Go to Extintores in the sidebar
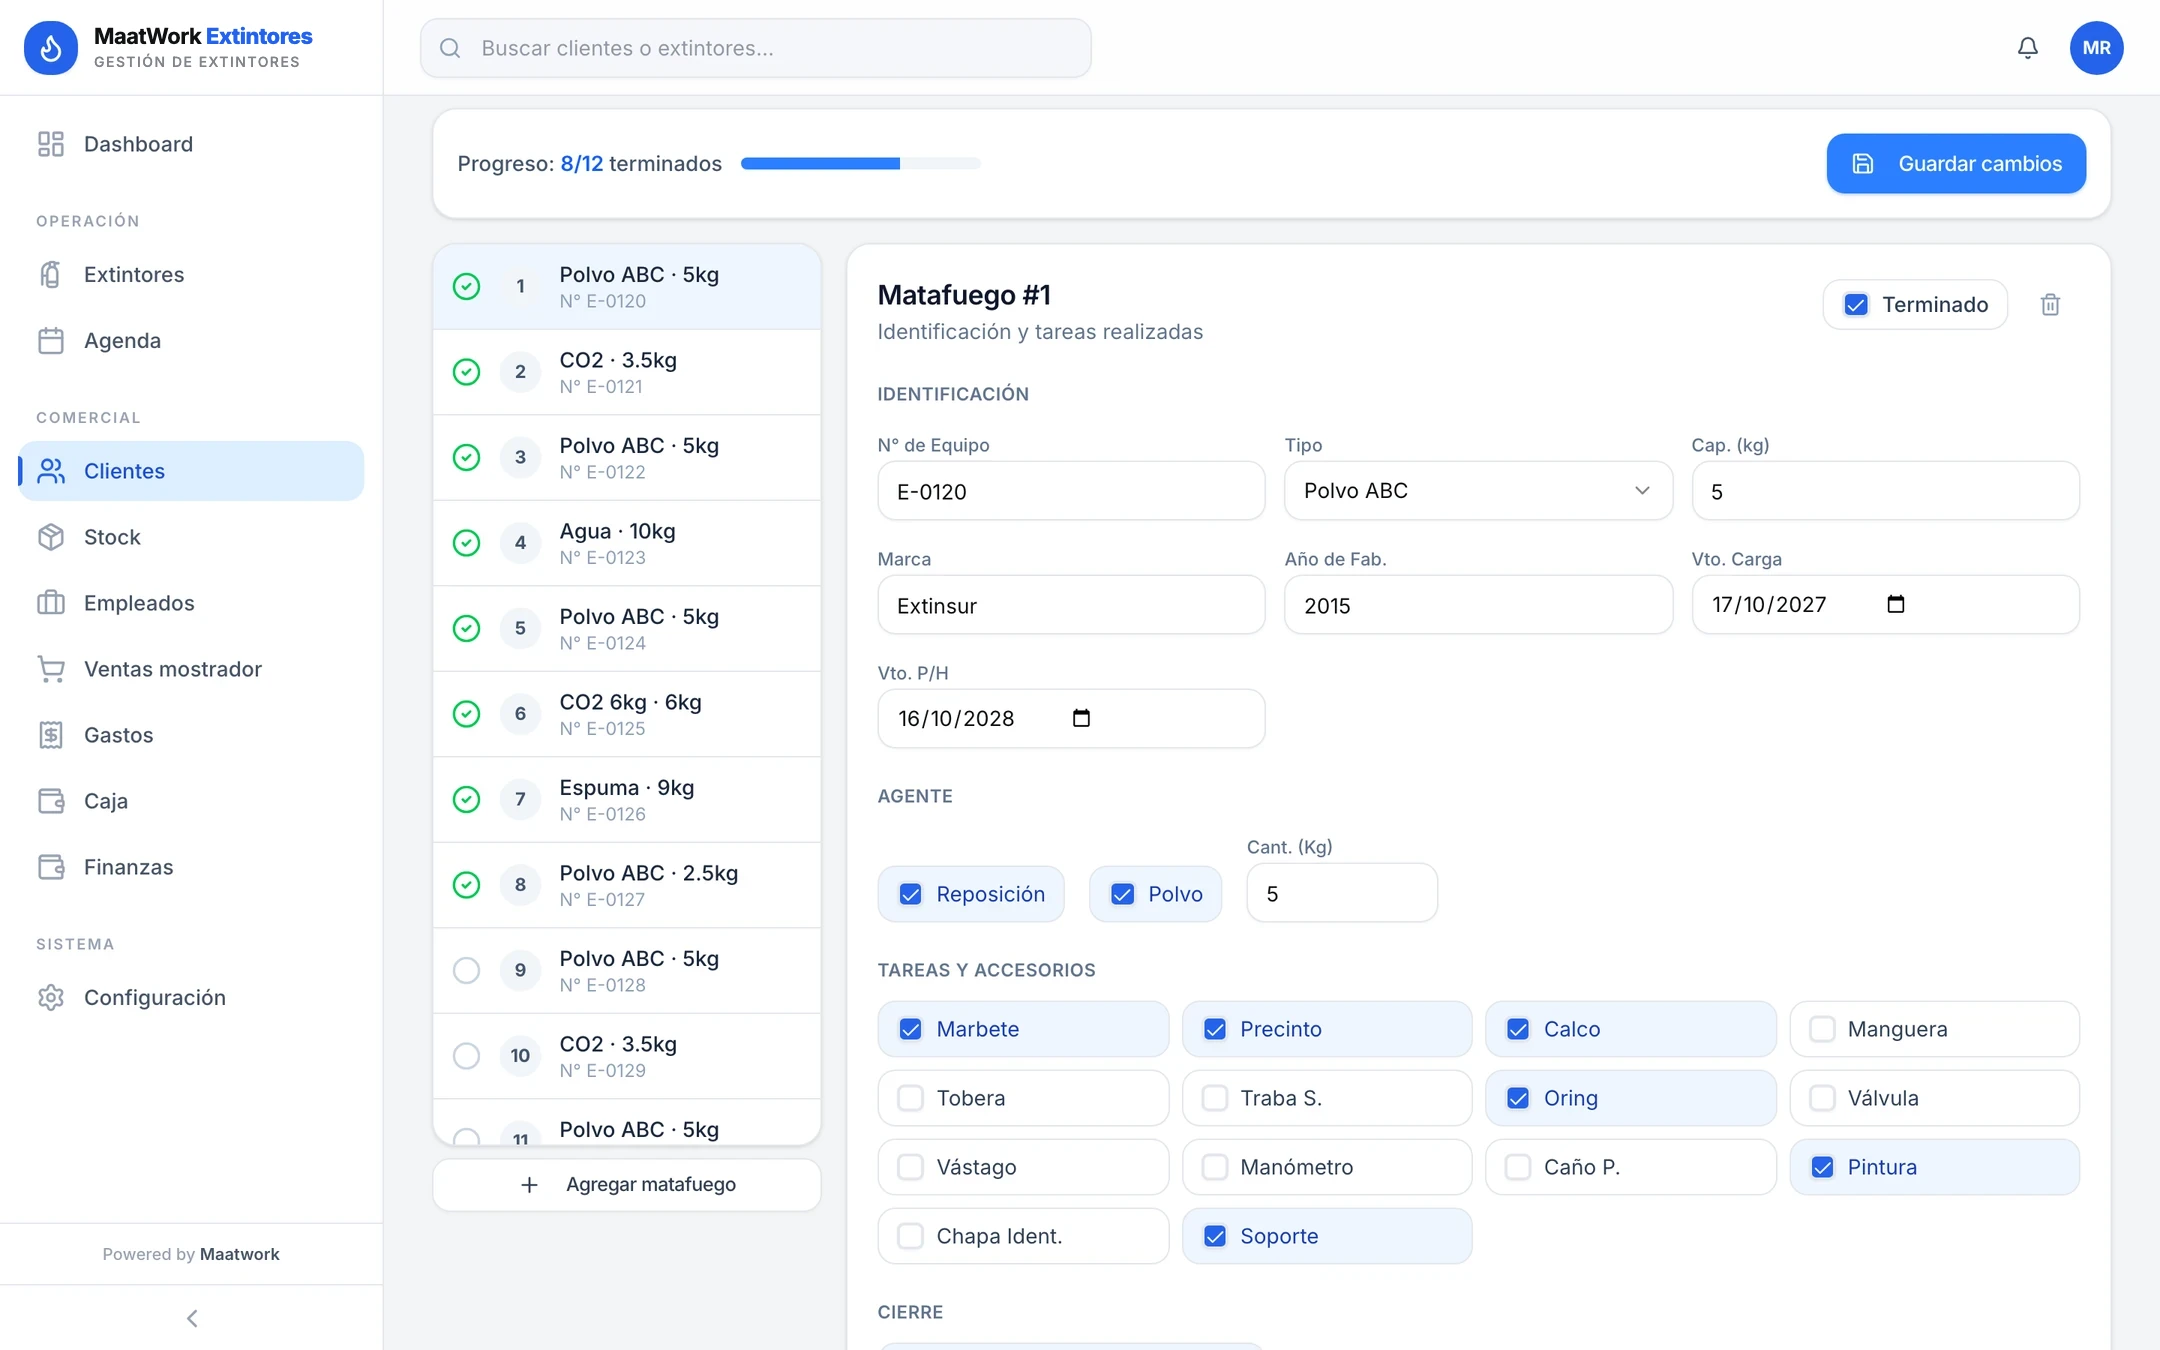The image size is (2160, 1350). click(x=191, y=274)
